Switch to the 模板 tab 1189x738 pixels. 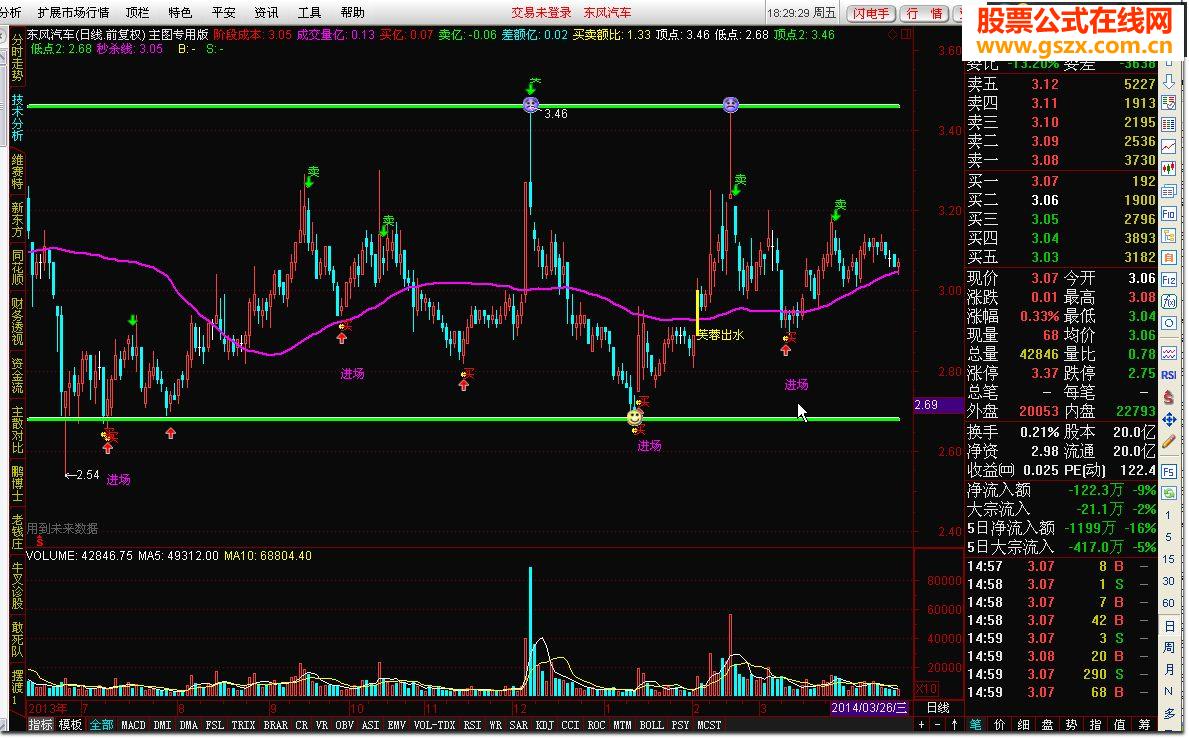tap(70, 725)
